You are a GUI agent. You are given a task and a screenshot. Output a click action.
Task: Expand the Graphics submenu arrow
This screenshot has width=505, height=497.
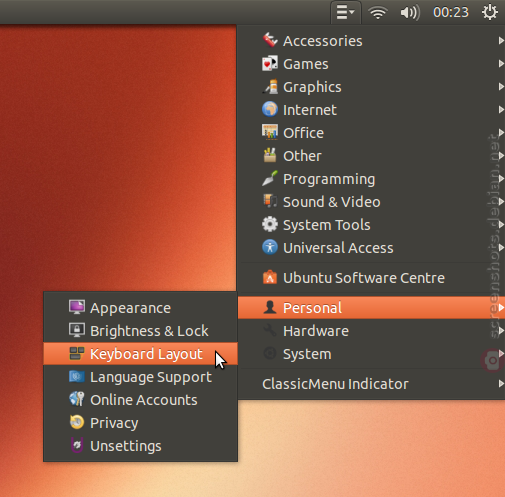coord(501,86)
